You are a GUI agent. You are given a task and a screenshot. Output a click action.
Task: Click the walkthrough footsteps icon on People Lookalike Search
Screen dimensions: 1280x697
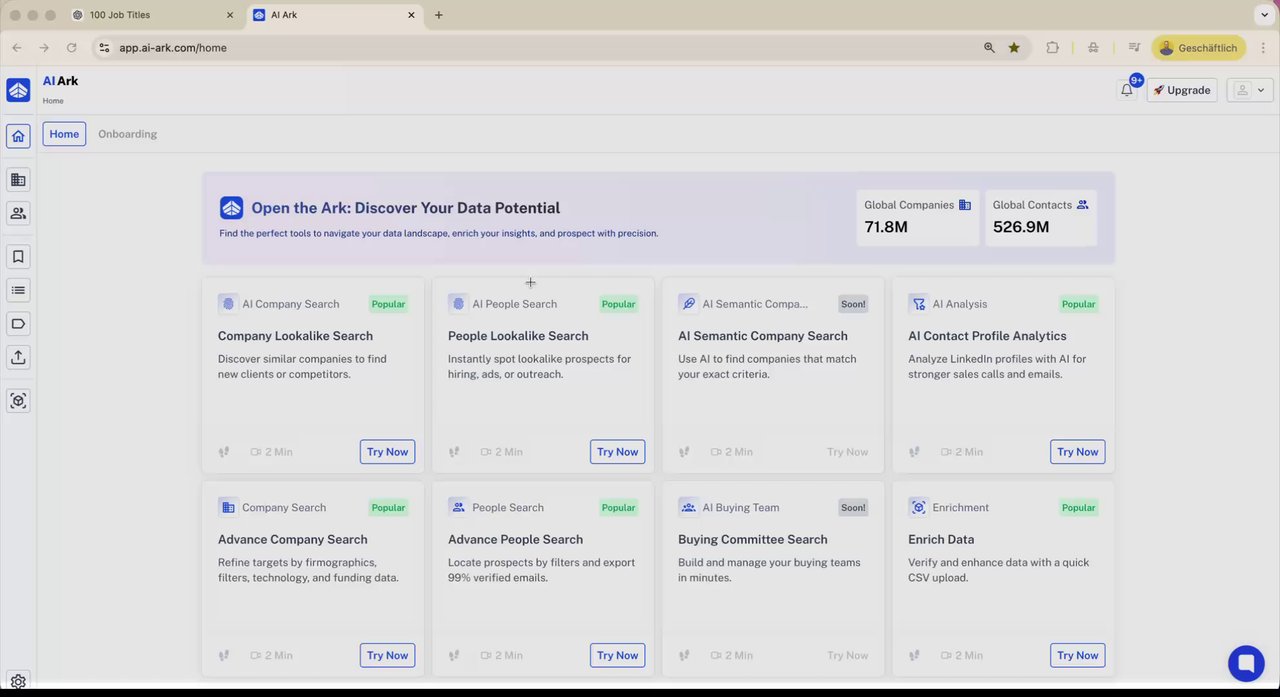pos(454,452)
